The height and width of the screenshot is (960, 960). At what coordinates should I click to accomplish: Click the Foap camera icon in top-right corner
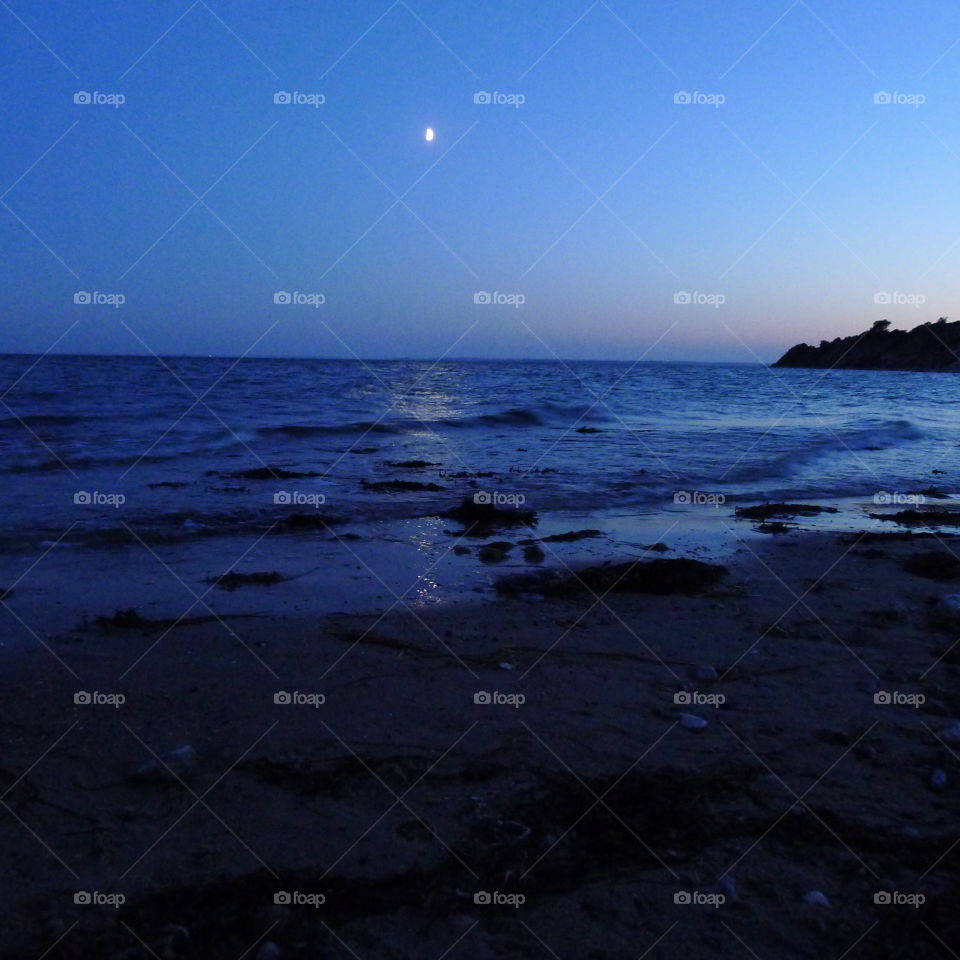pyautogui.click(x=880, y=99)
